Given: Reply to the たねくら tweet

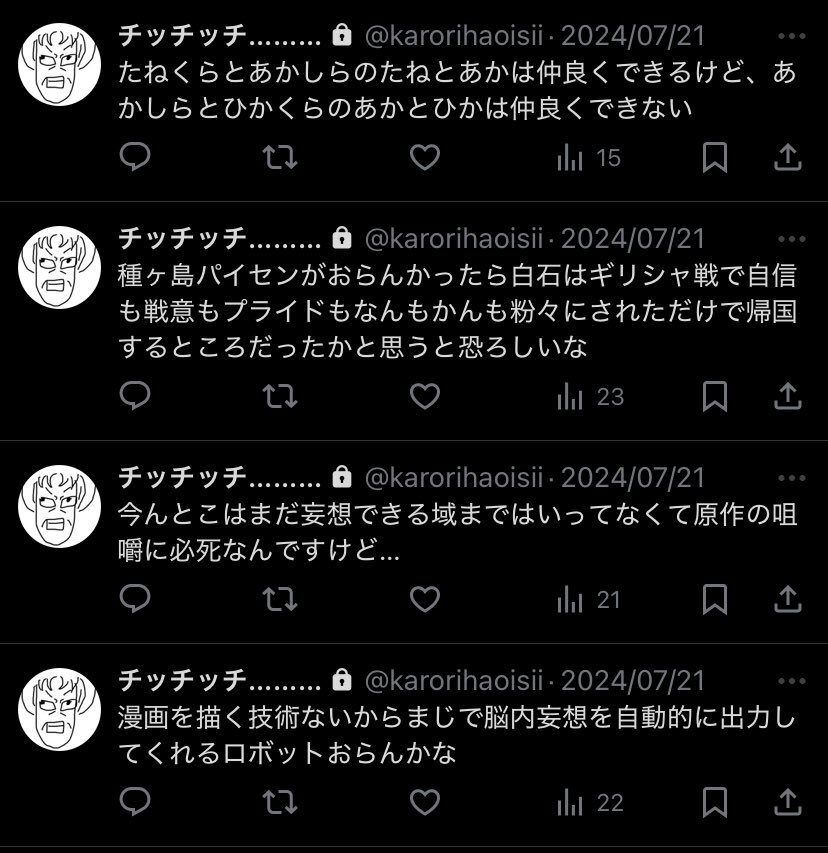Looking at the screenshot, I should click(134, 157).
